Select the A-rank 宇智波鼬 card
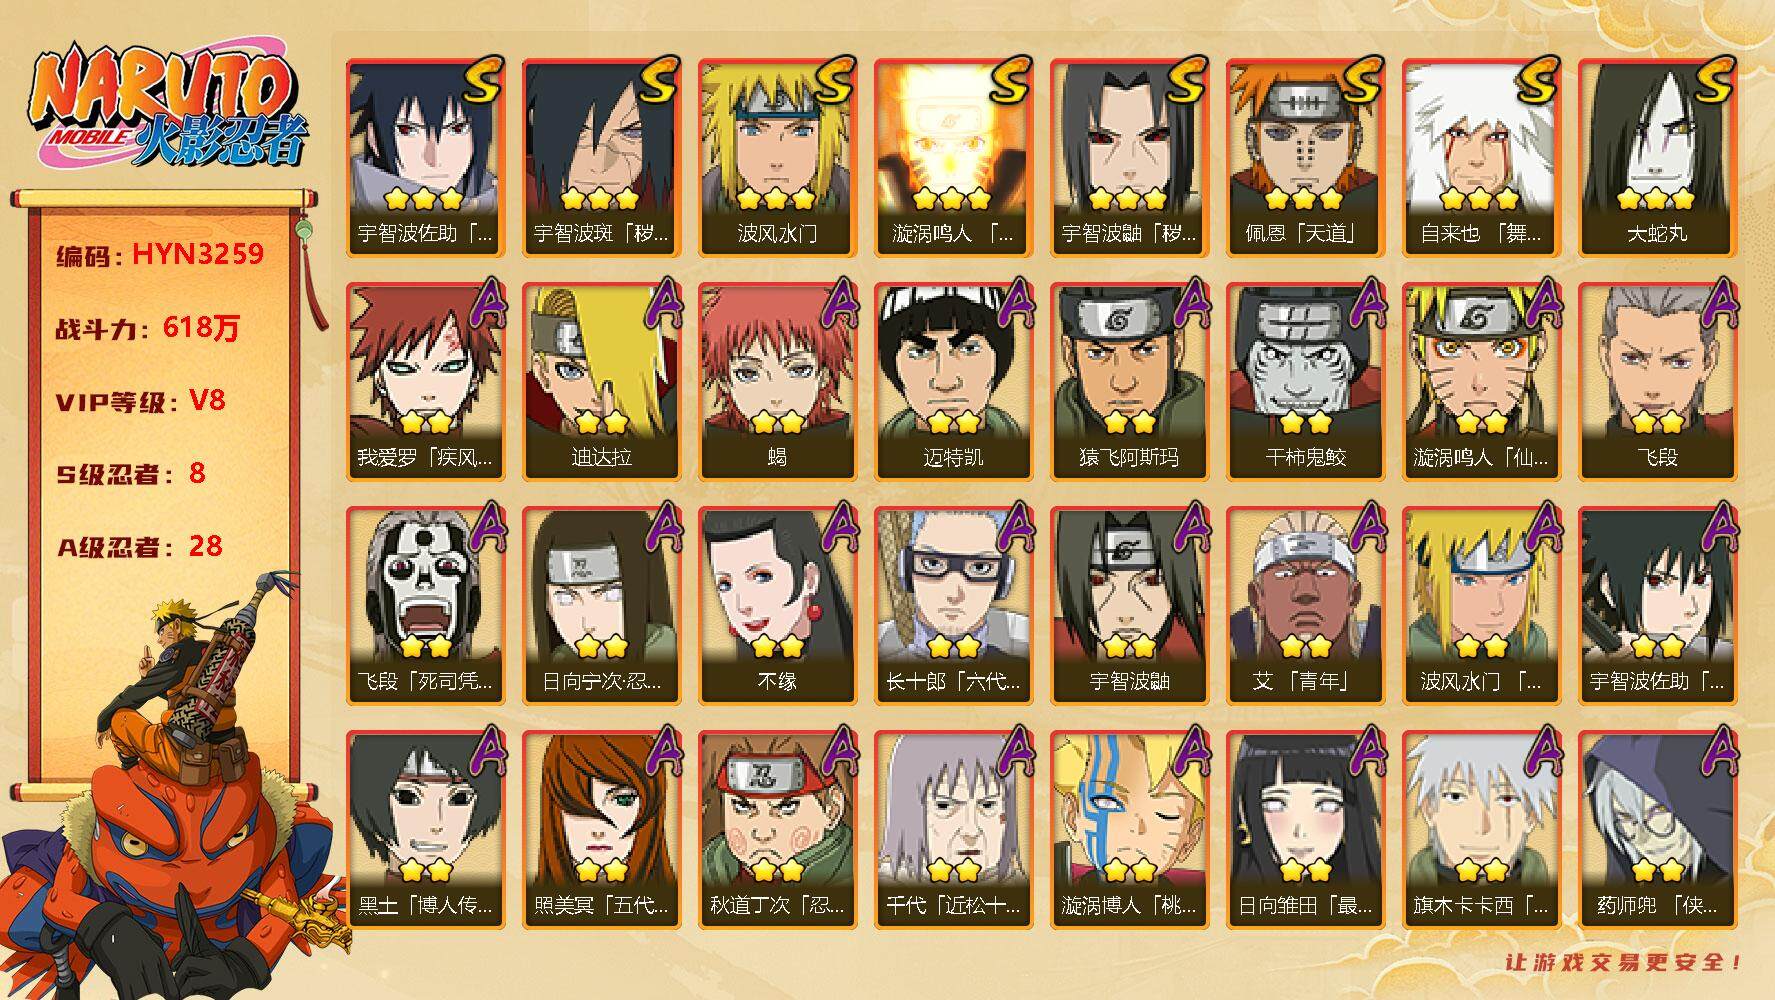The height and width of the screenshot is (1000, 1775). pyautogui.click(x=1128, y=605)
